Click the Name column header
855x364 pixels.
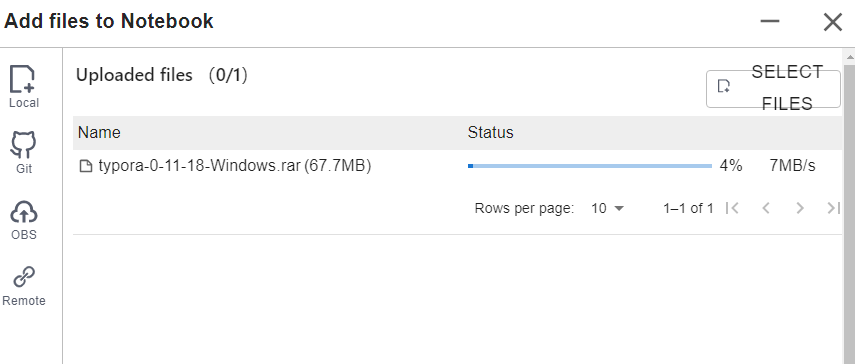click(99, 132)
